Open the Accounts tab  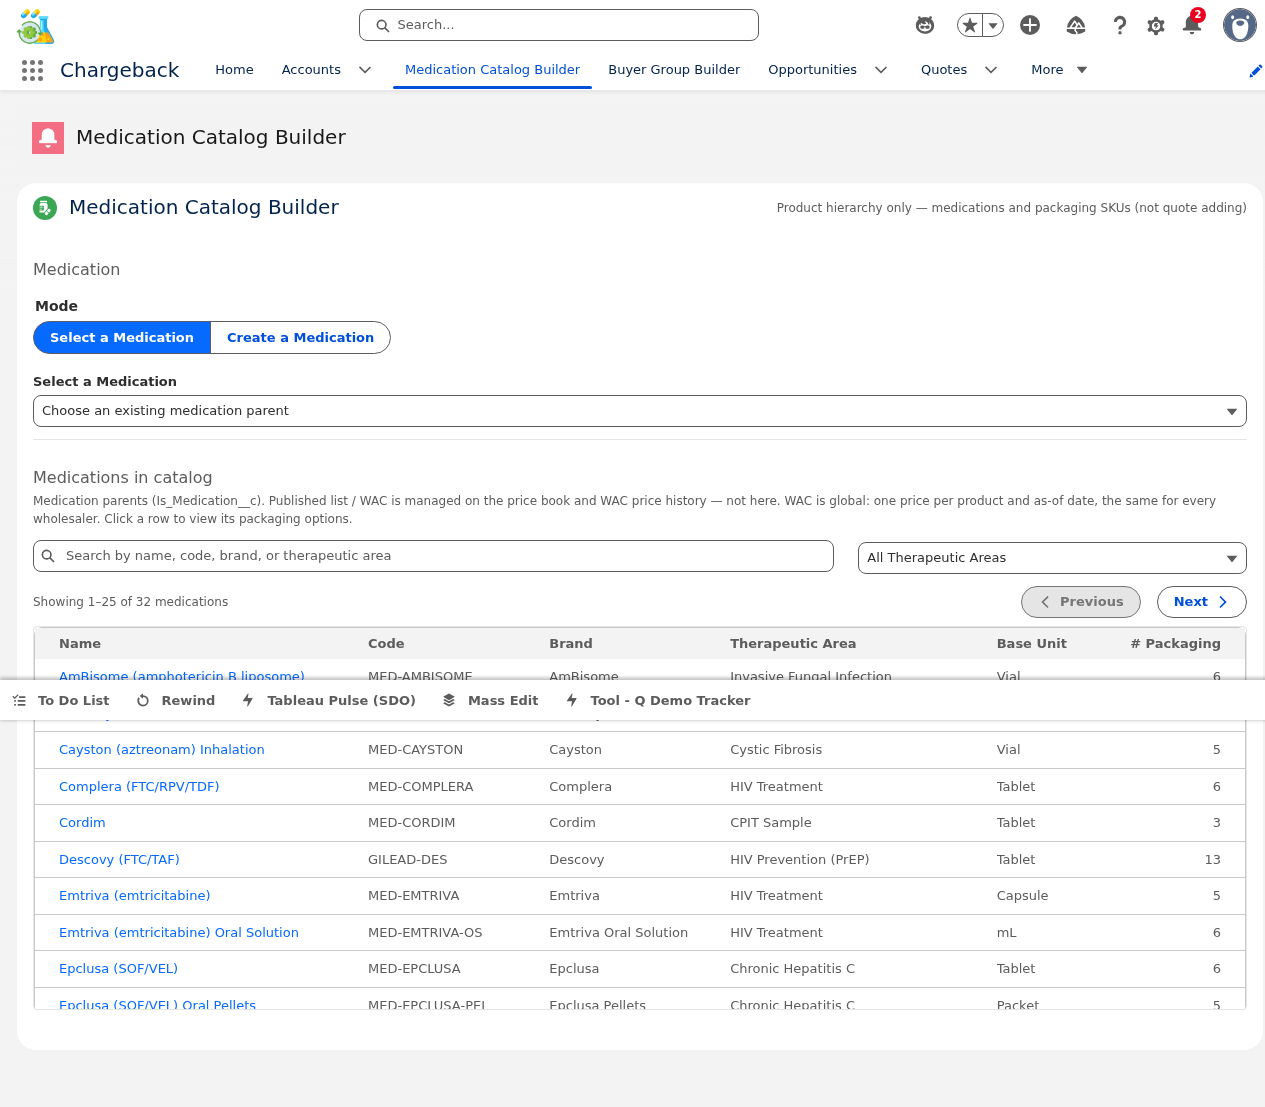(x=311, y=70)
